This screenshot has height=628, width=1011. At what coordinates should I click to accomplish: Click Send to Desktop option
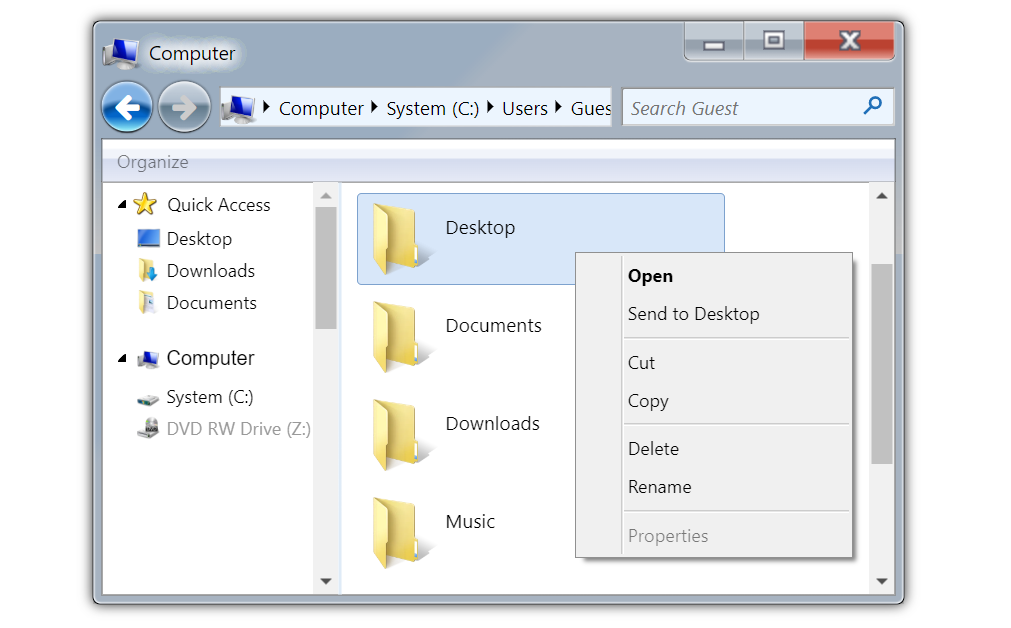click(x=694, y=314)
